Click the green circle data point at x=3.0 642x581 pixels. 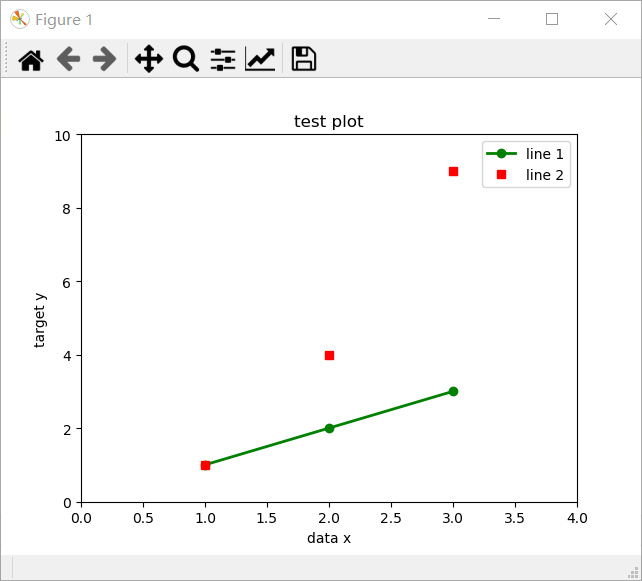click(x=453, y=391)
